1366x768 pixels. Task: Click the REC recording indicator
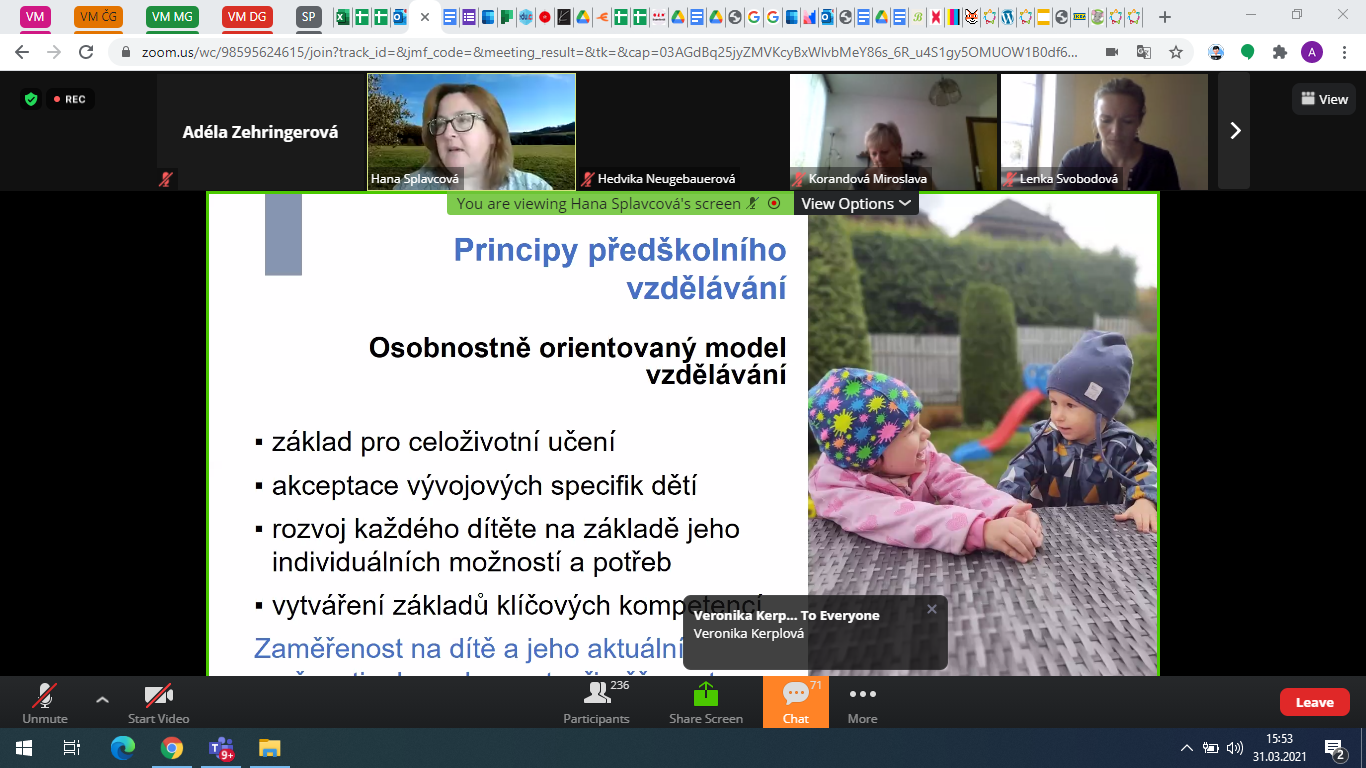click(x=69, y=99)
